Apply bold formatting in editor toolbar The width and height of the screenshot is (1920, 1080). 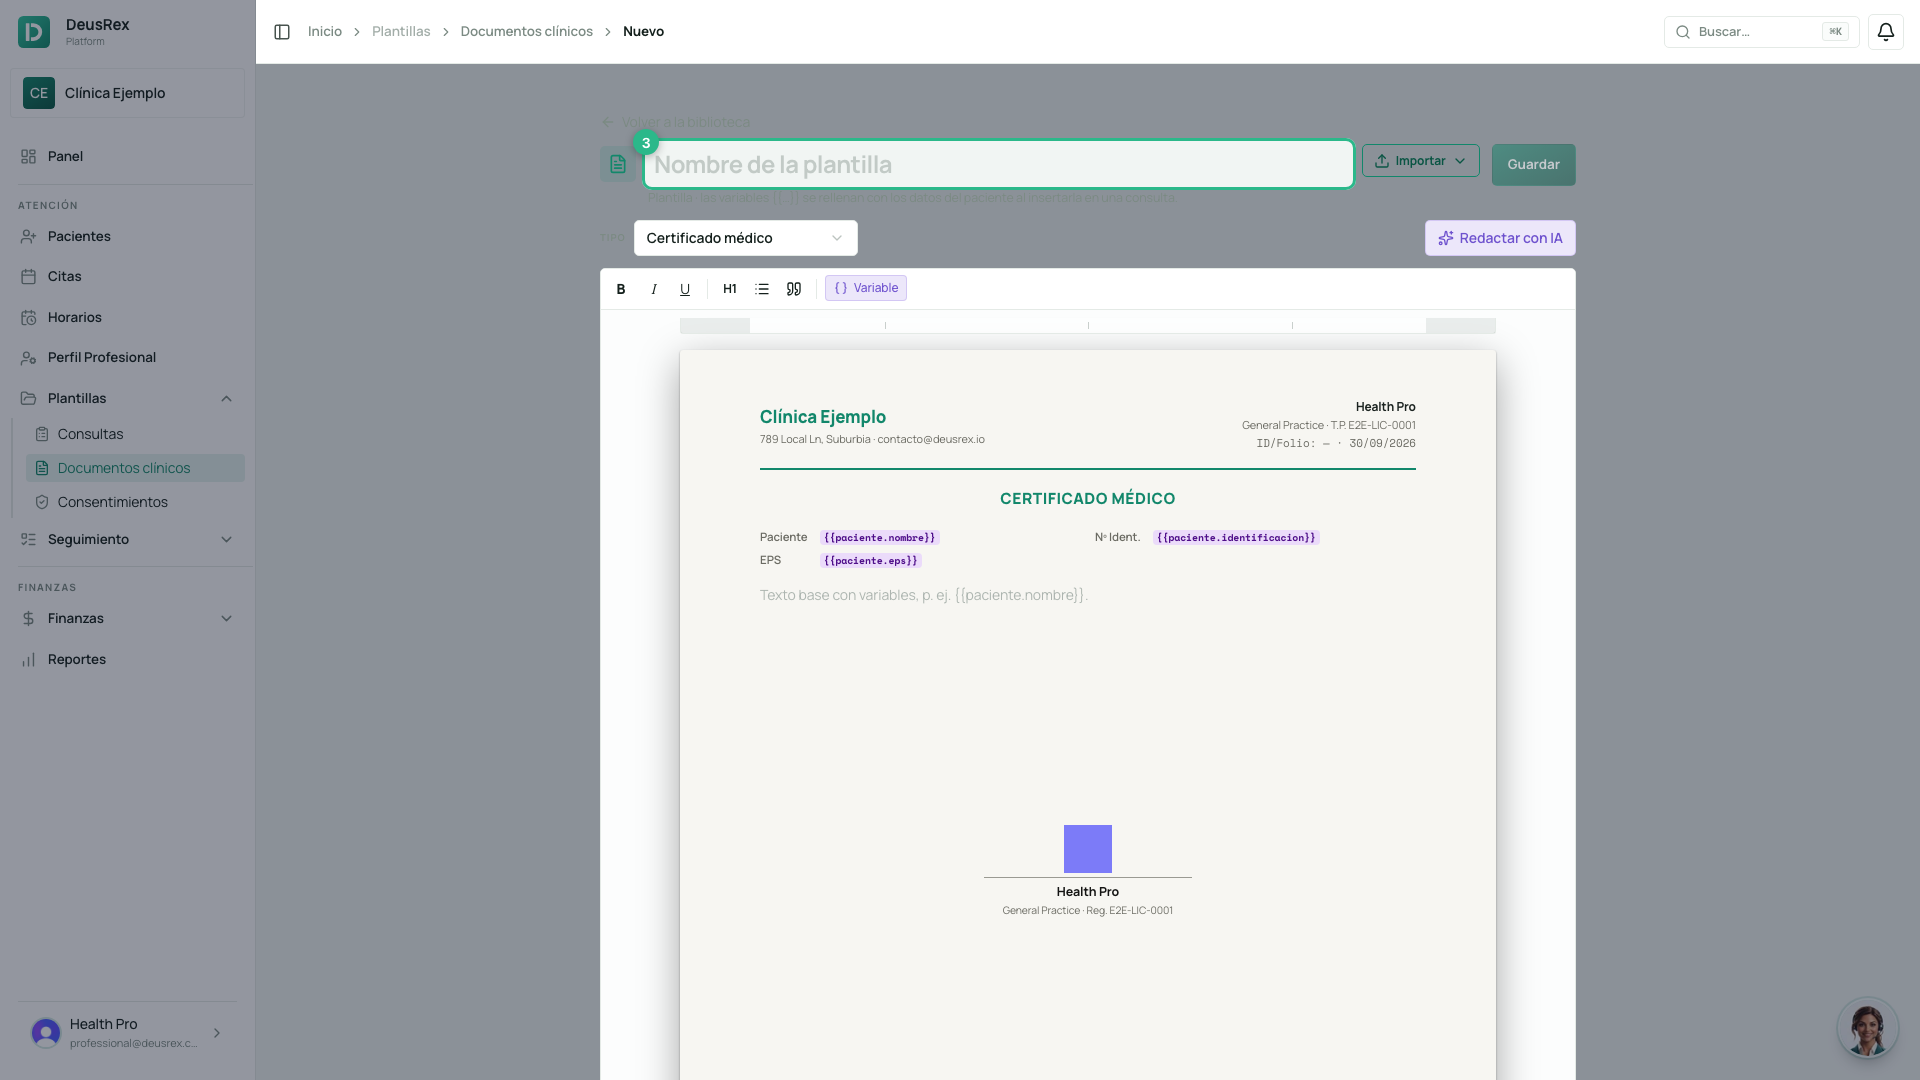621,289
